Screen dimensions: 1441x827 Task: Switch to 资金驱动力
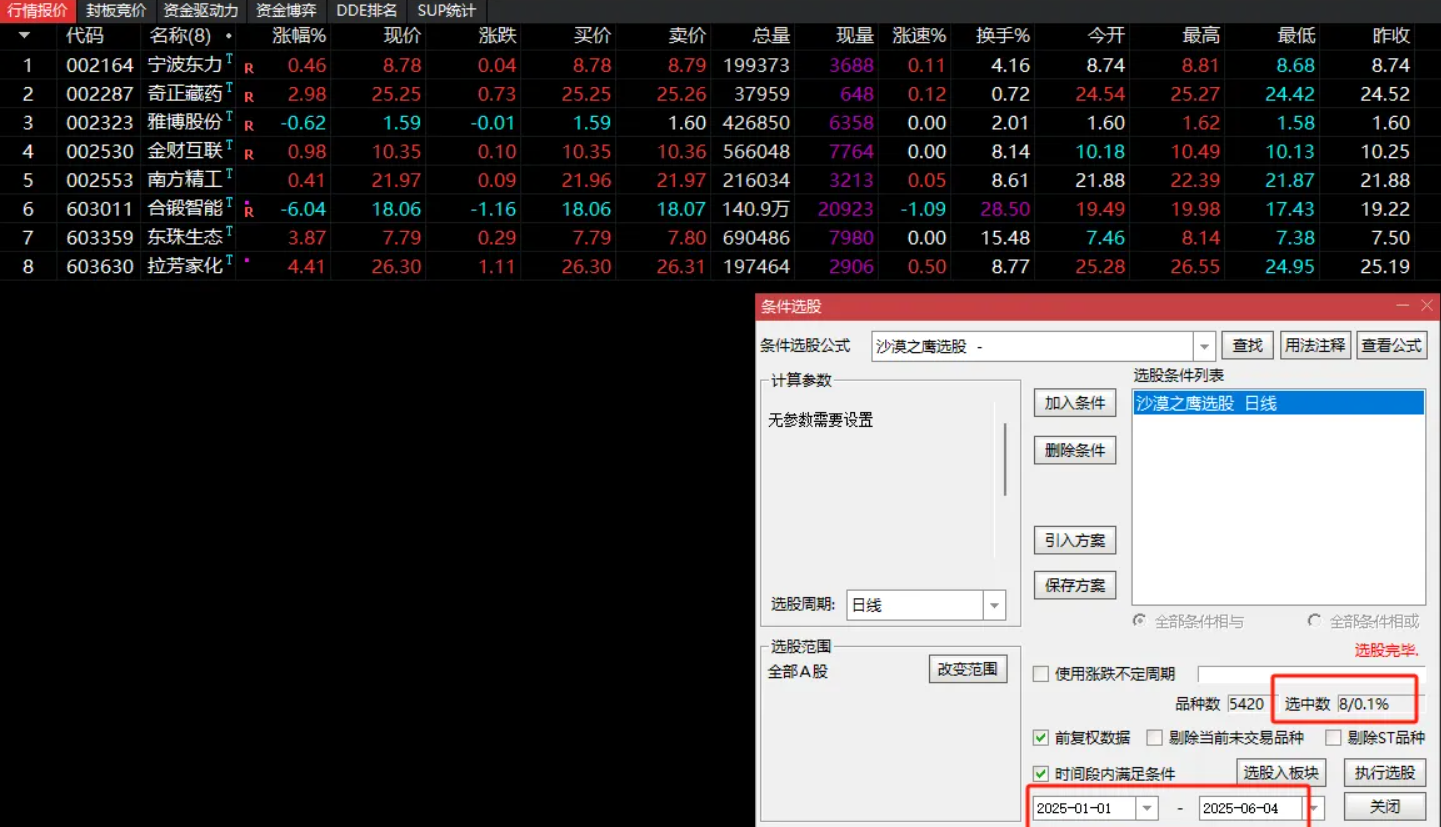click(x=200, y=11)
